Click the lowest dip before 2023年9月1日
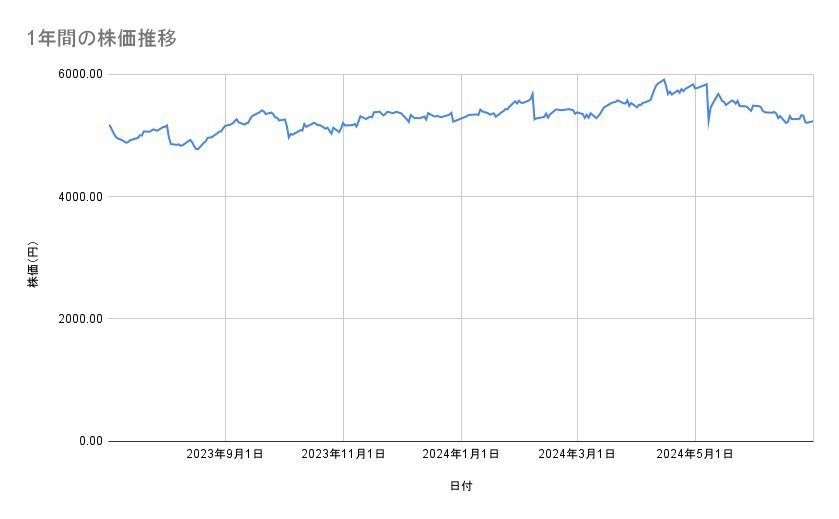This screenshot has width=839, height=519. point(197,149)
